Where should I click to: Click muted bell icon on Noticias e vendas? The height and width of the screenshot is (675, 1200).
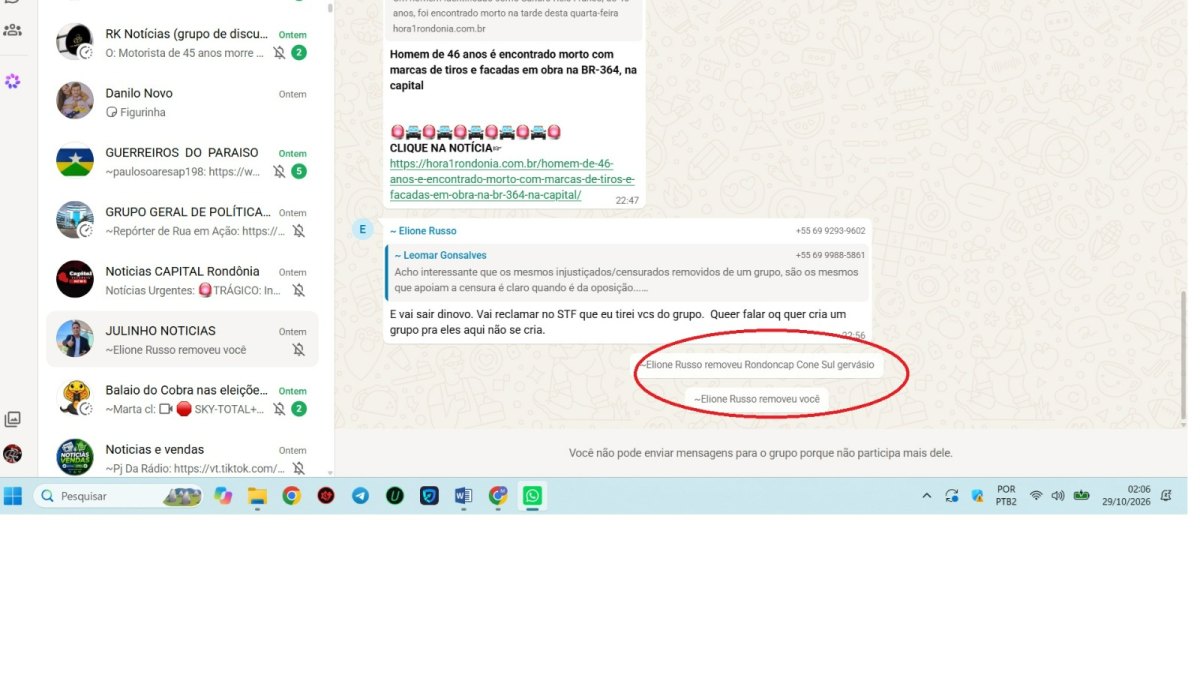pos(298,468)
